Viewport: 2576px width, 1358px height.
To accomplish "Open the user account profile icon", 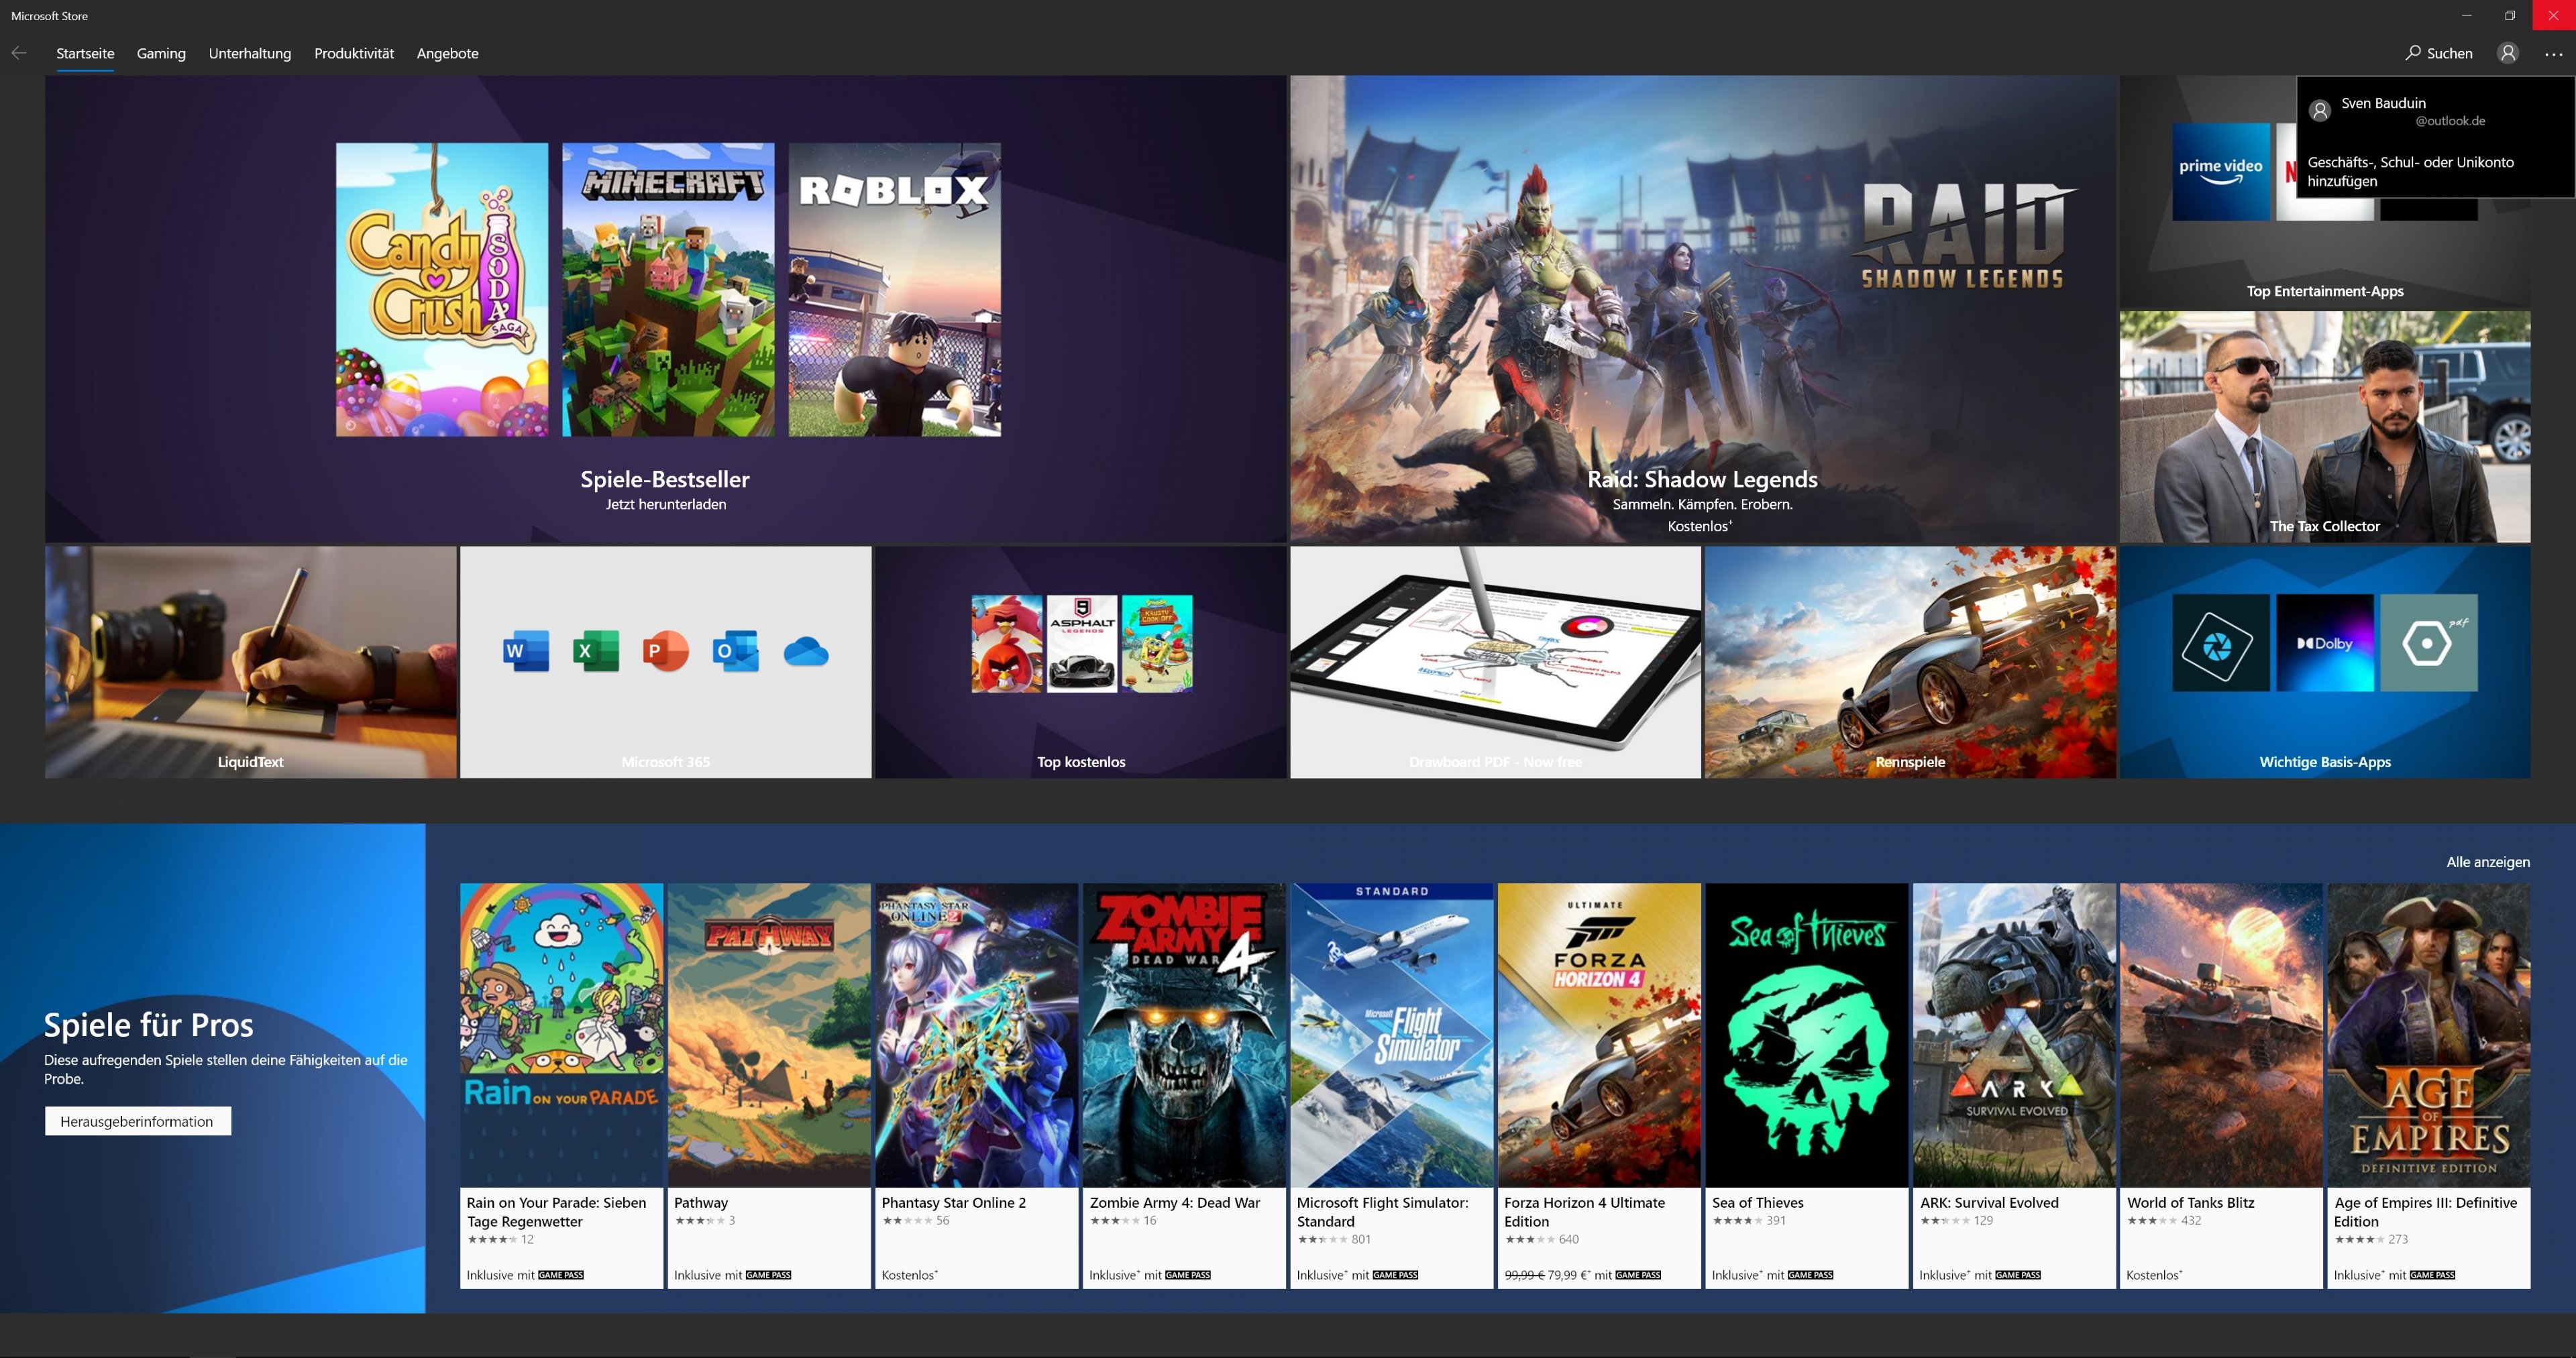I will click(x=2507, y=53).
